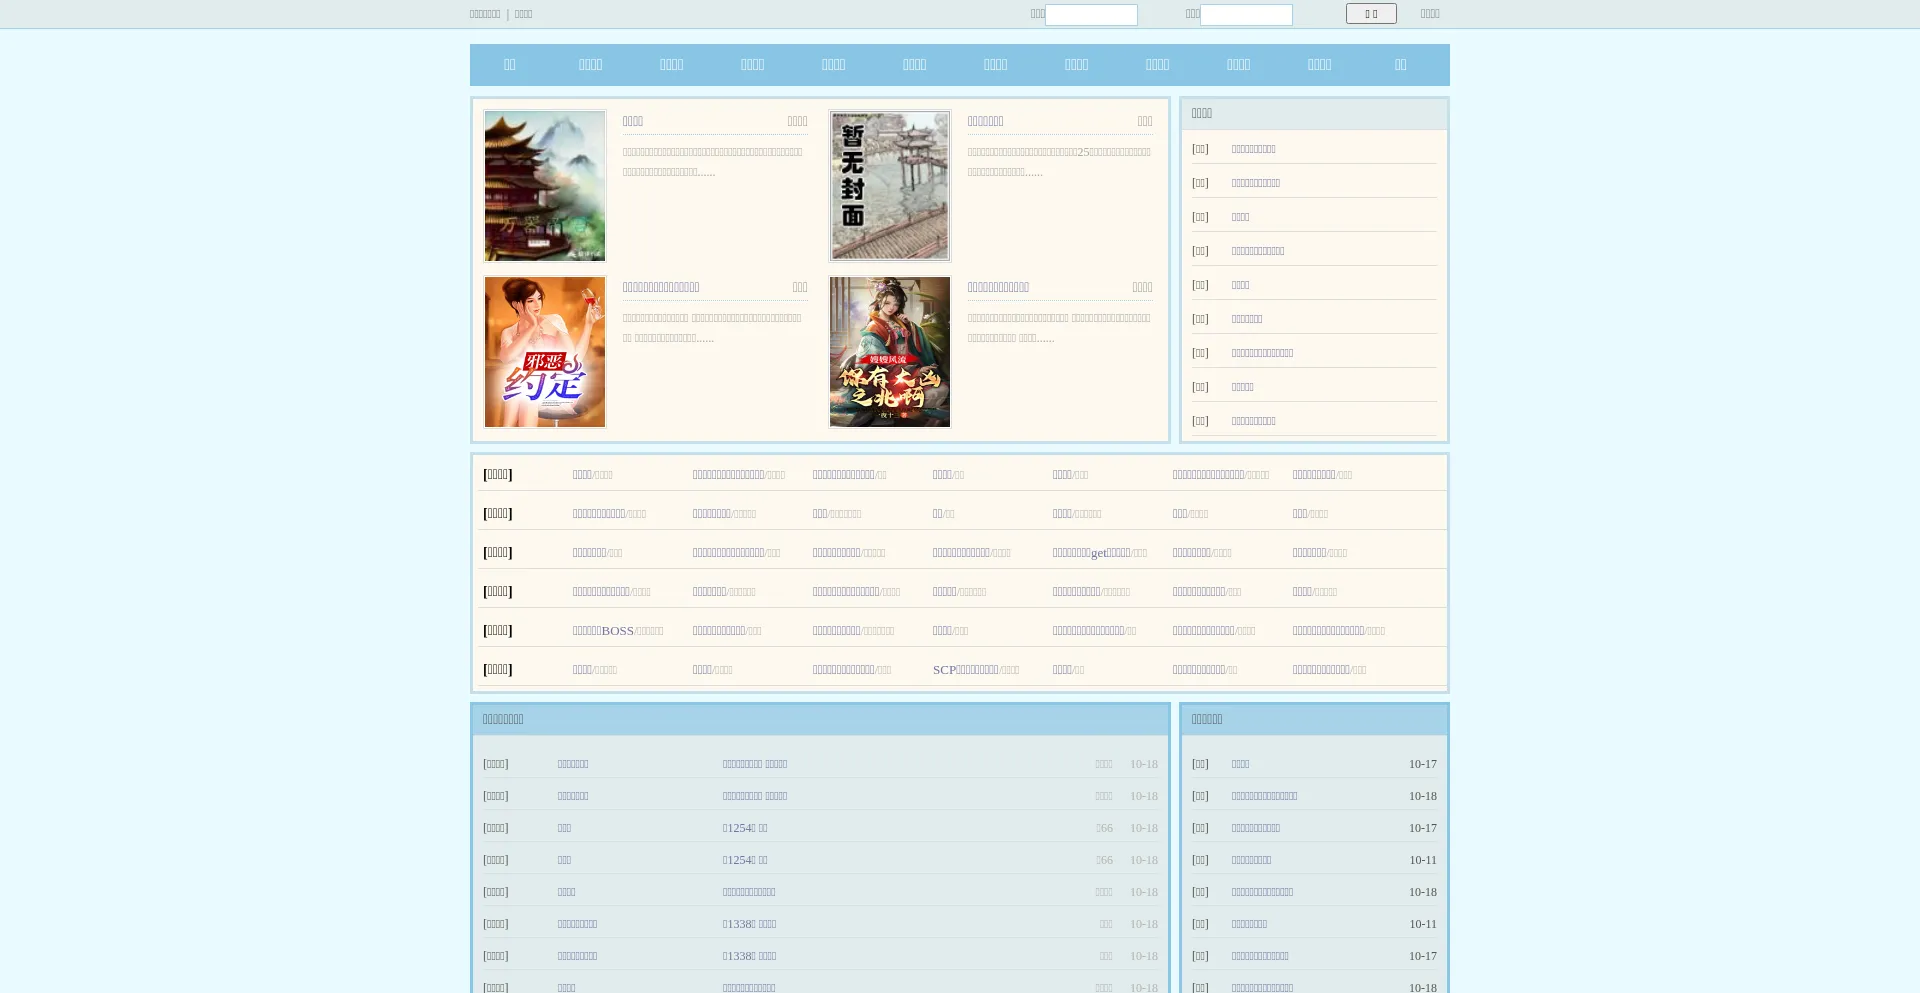Viewport: 1920px width, 993px height.
Task: Click title link beside 暂无封面 cover
Action: tap(985, 122)
